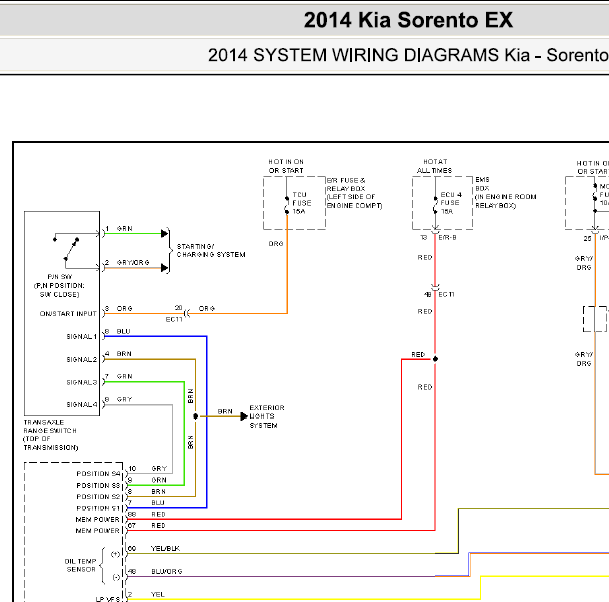The height and width of the screenshot is (602, 609).
Task: Click the "MEM POWER" label at pin 88
Action: tap(97, 519)
